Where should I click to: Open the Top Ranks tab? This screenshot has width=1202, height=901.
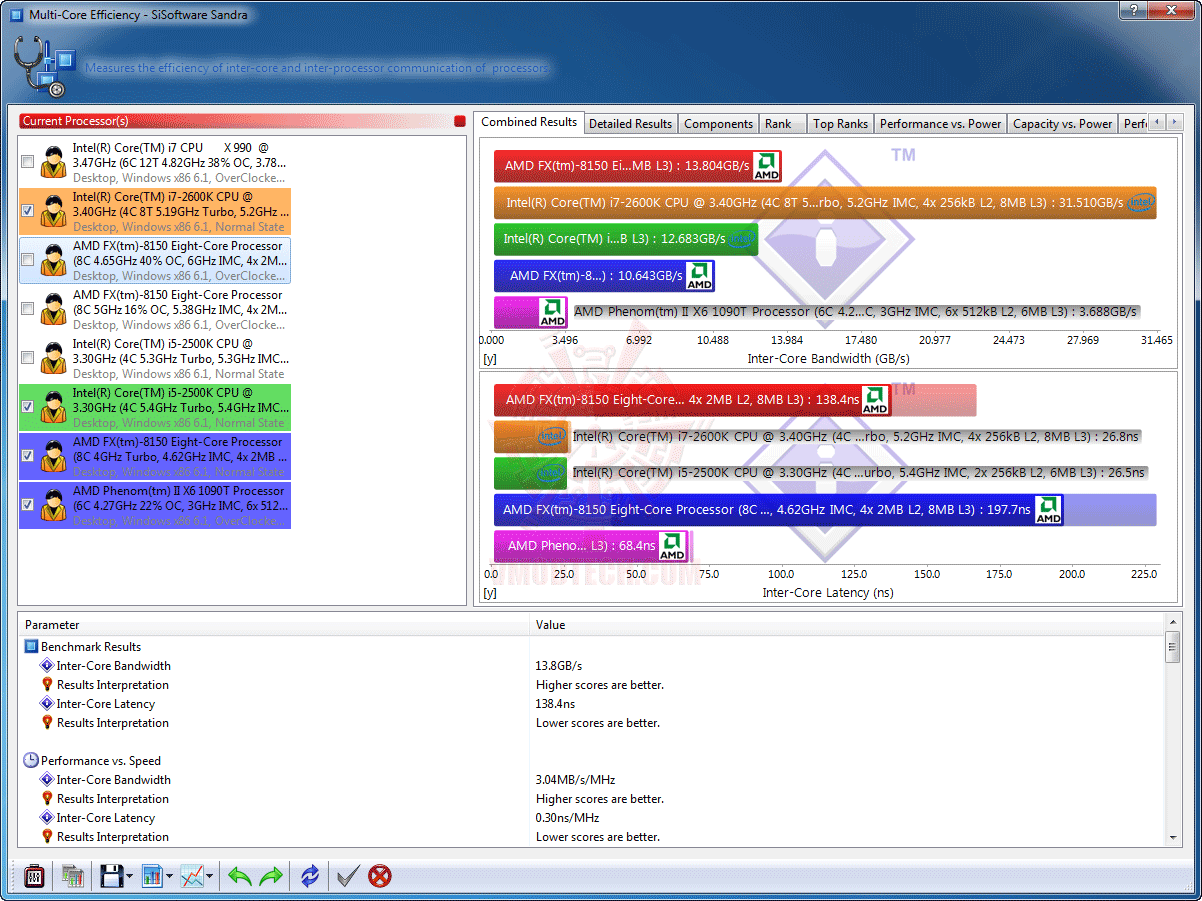tap(840, 124)
